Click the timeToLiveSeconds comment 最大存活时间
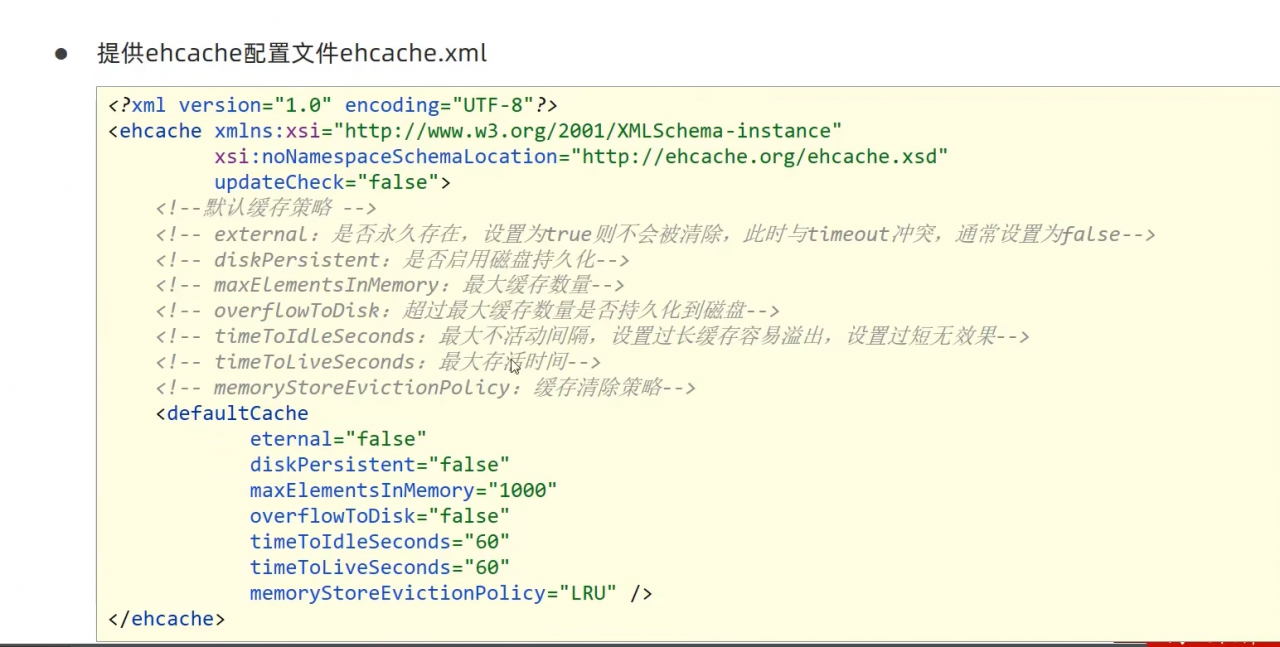 [x=378, y=362]
